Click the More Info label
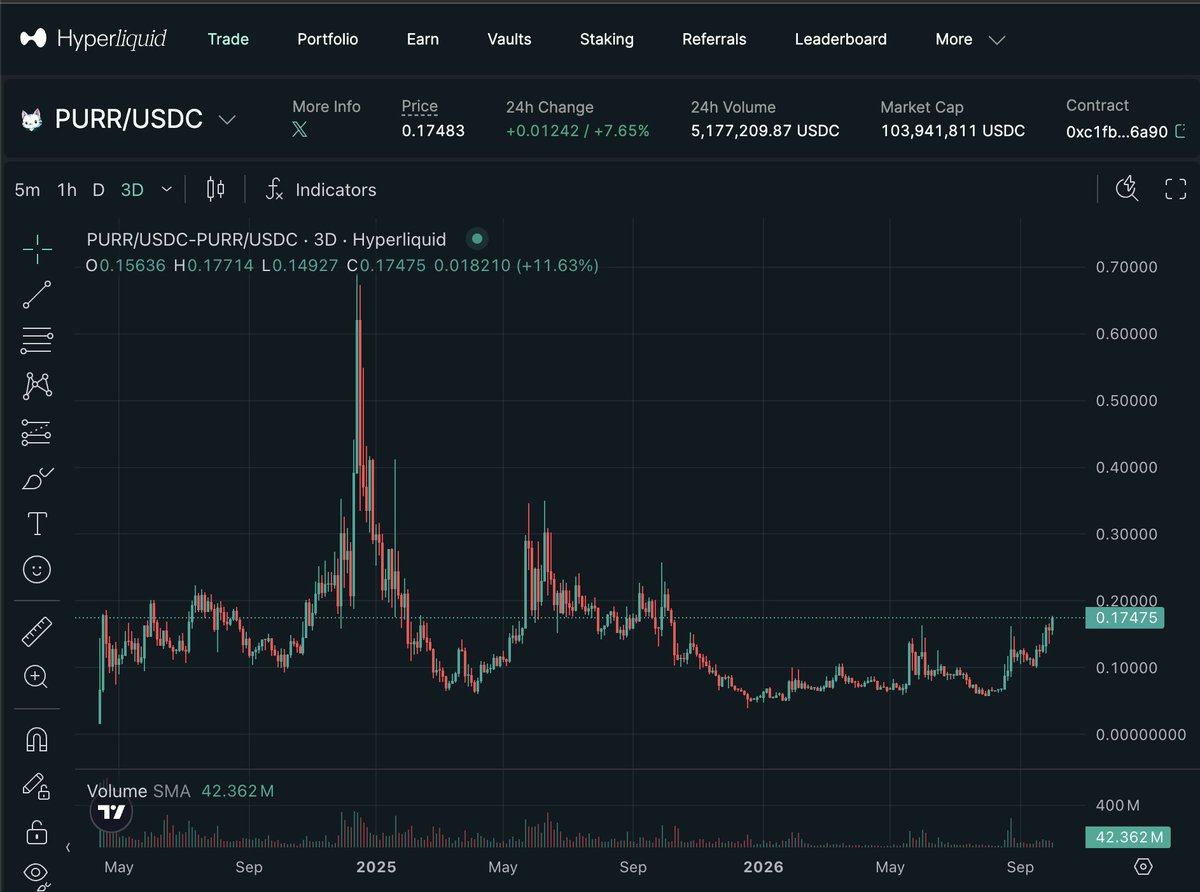The image size is (1200, 892). 326,106
